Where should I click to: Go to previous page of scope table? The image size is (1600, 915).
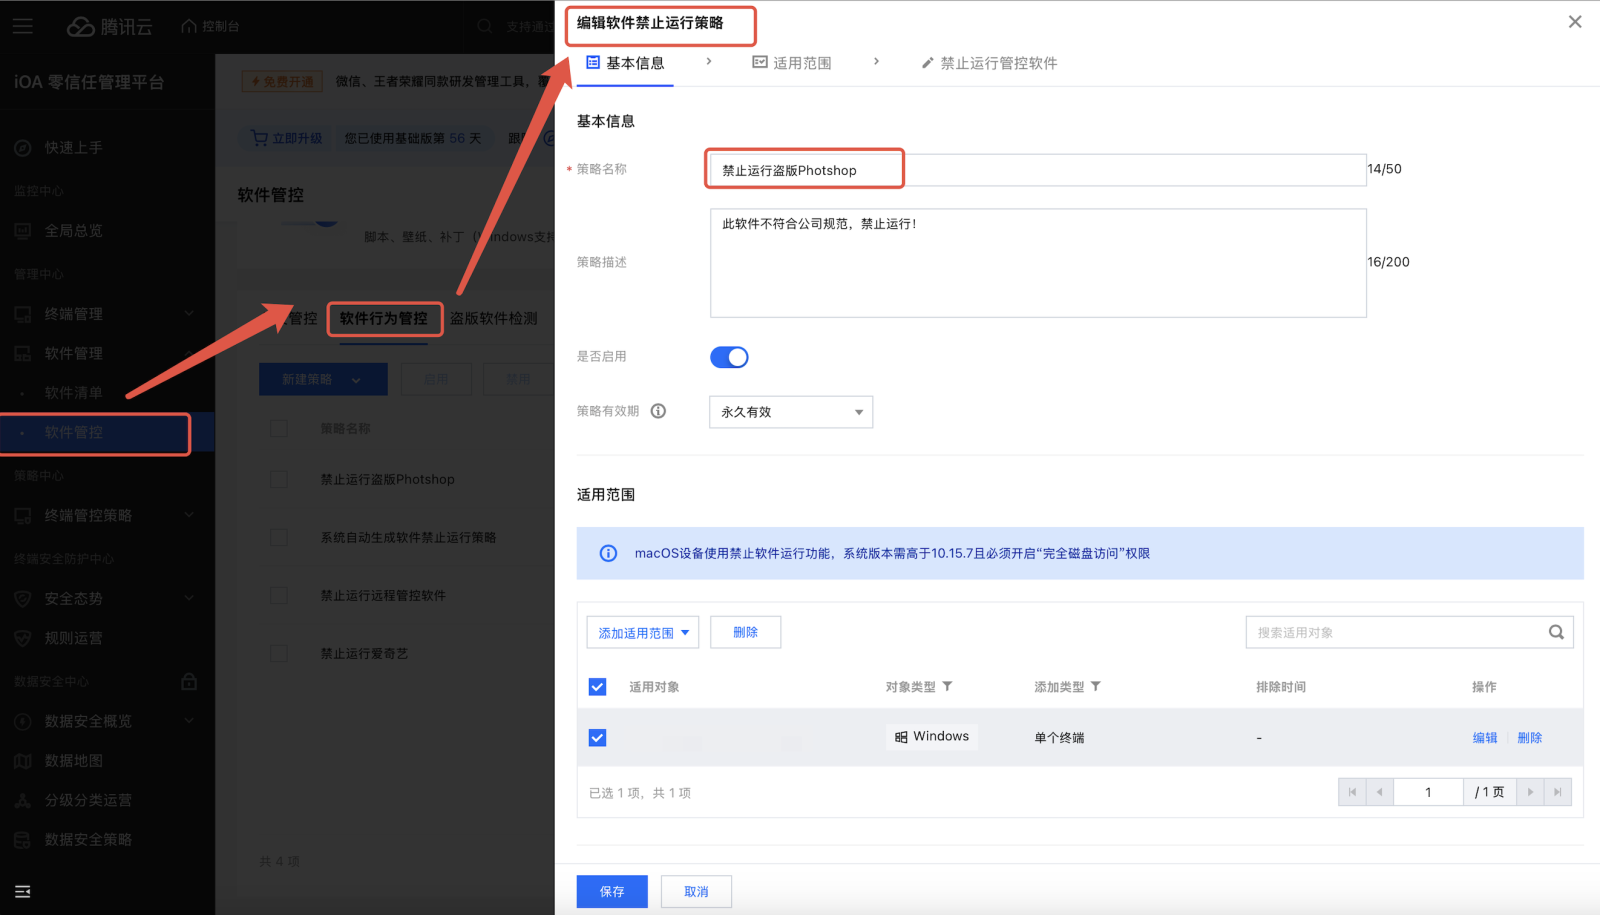click(1379, 792)
